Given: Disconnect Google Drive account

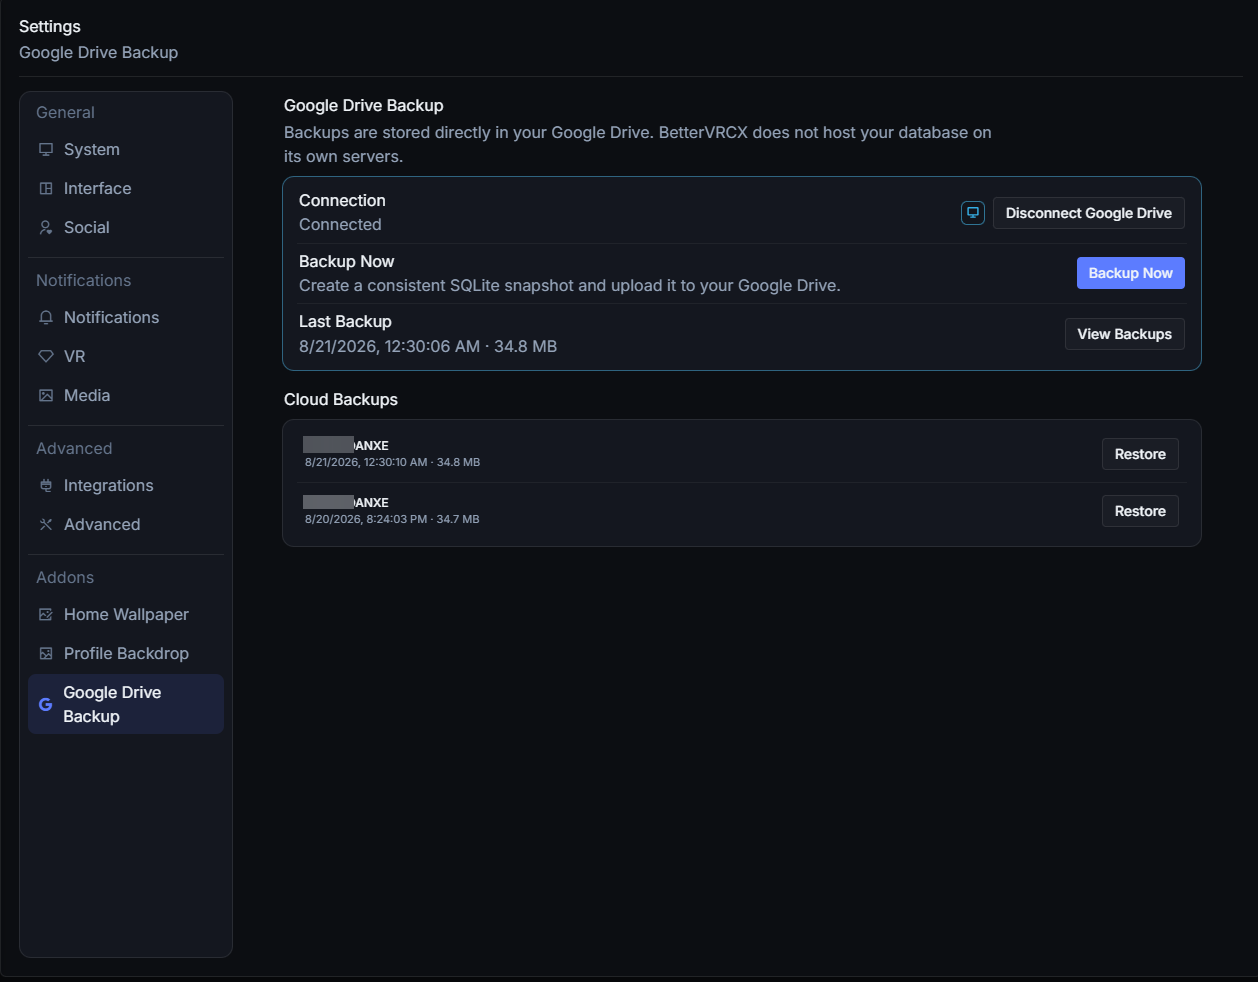Looking at the screenshot, I should tap(1089, 213).
